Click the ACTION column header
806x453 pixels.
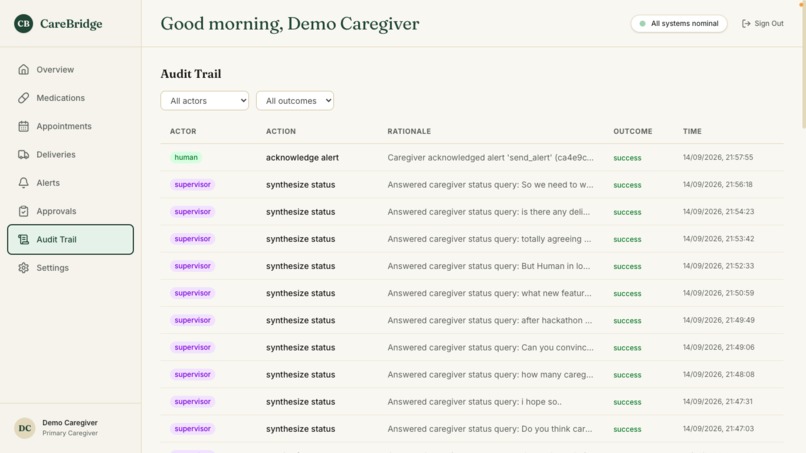tap(281, 131)
